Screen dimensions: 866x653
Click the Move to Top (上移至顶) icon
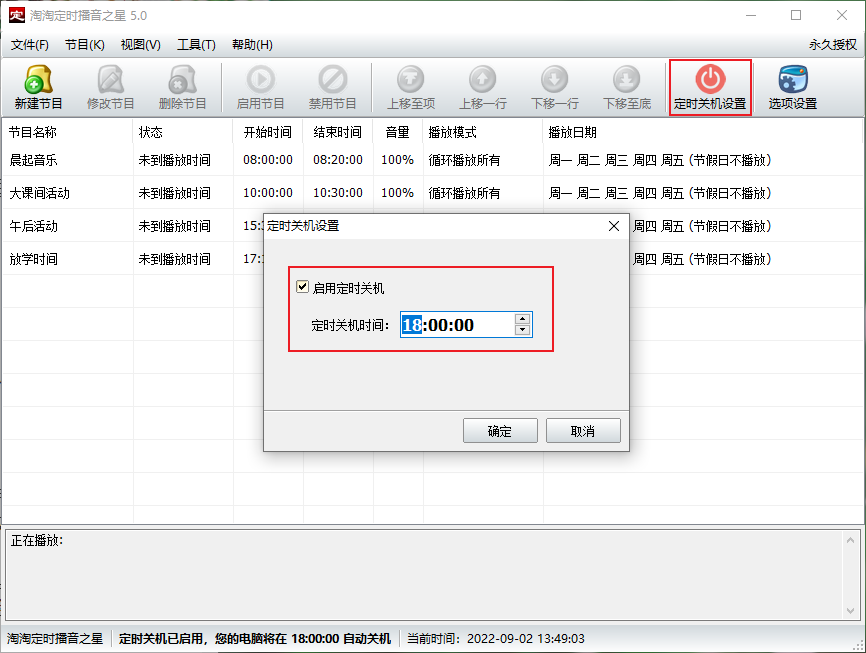[410, 87]
